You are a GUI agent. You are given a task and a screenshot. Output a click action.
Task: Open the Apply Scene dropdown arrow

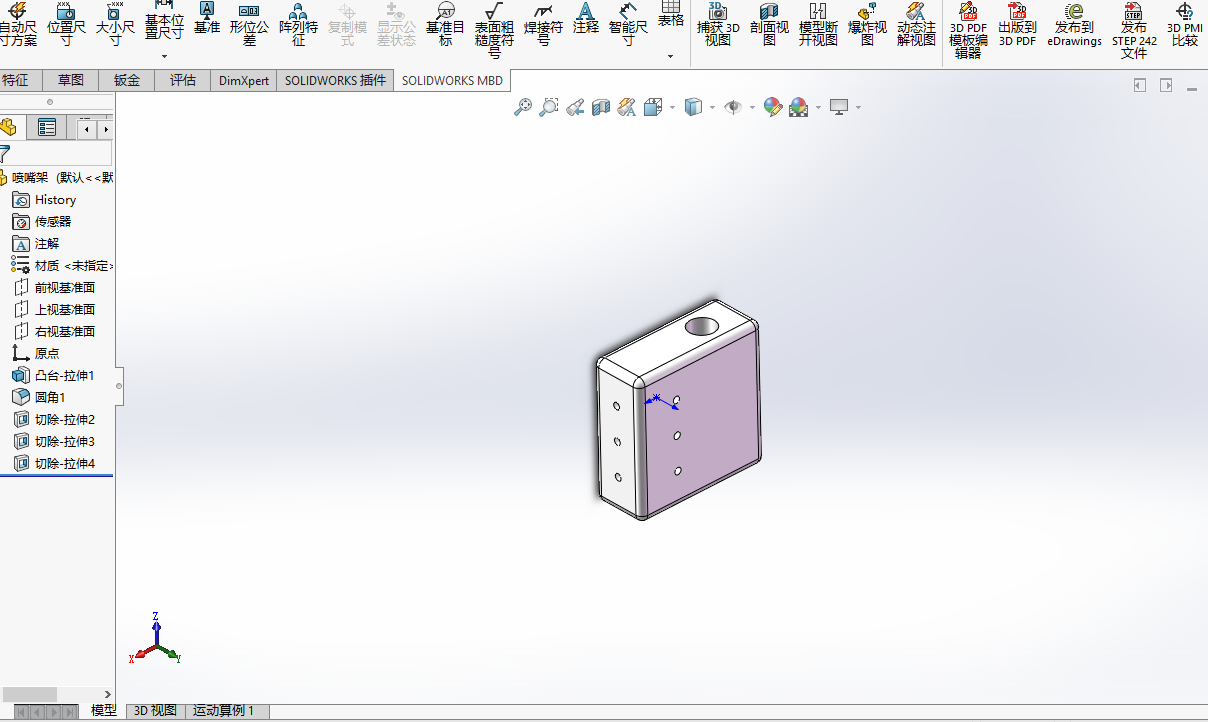tap(818, 108)
